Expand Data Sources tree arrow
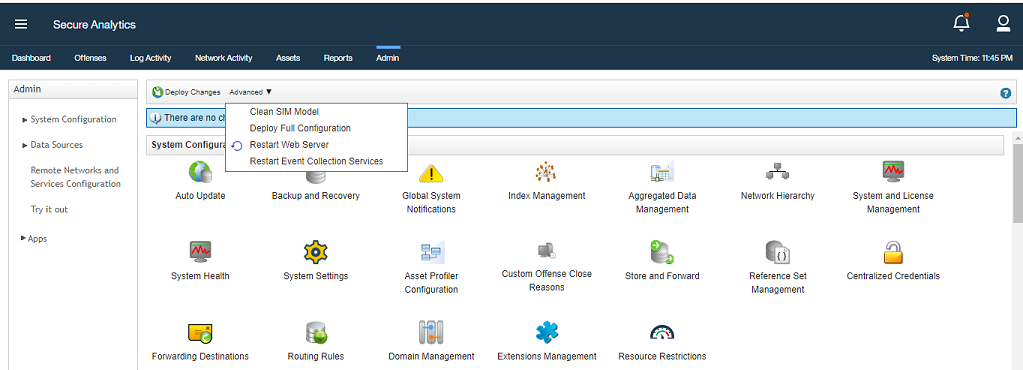This screenshot has width=1023, height=370. click(x=25, y=146)
